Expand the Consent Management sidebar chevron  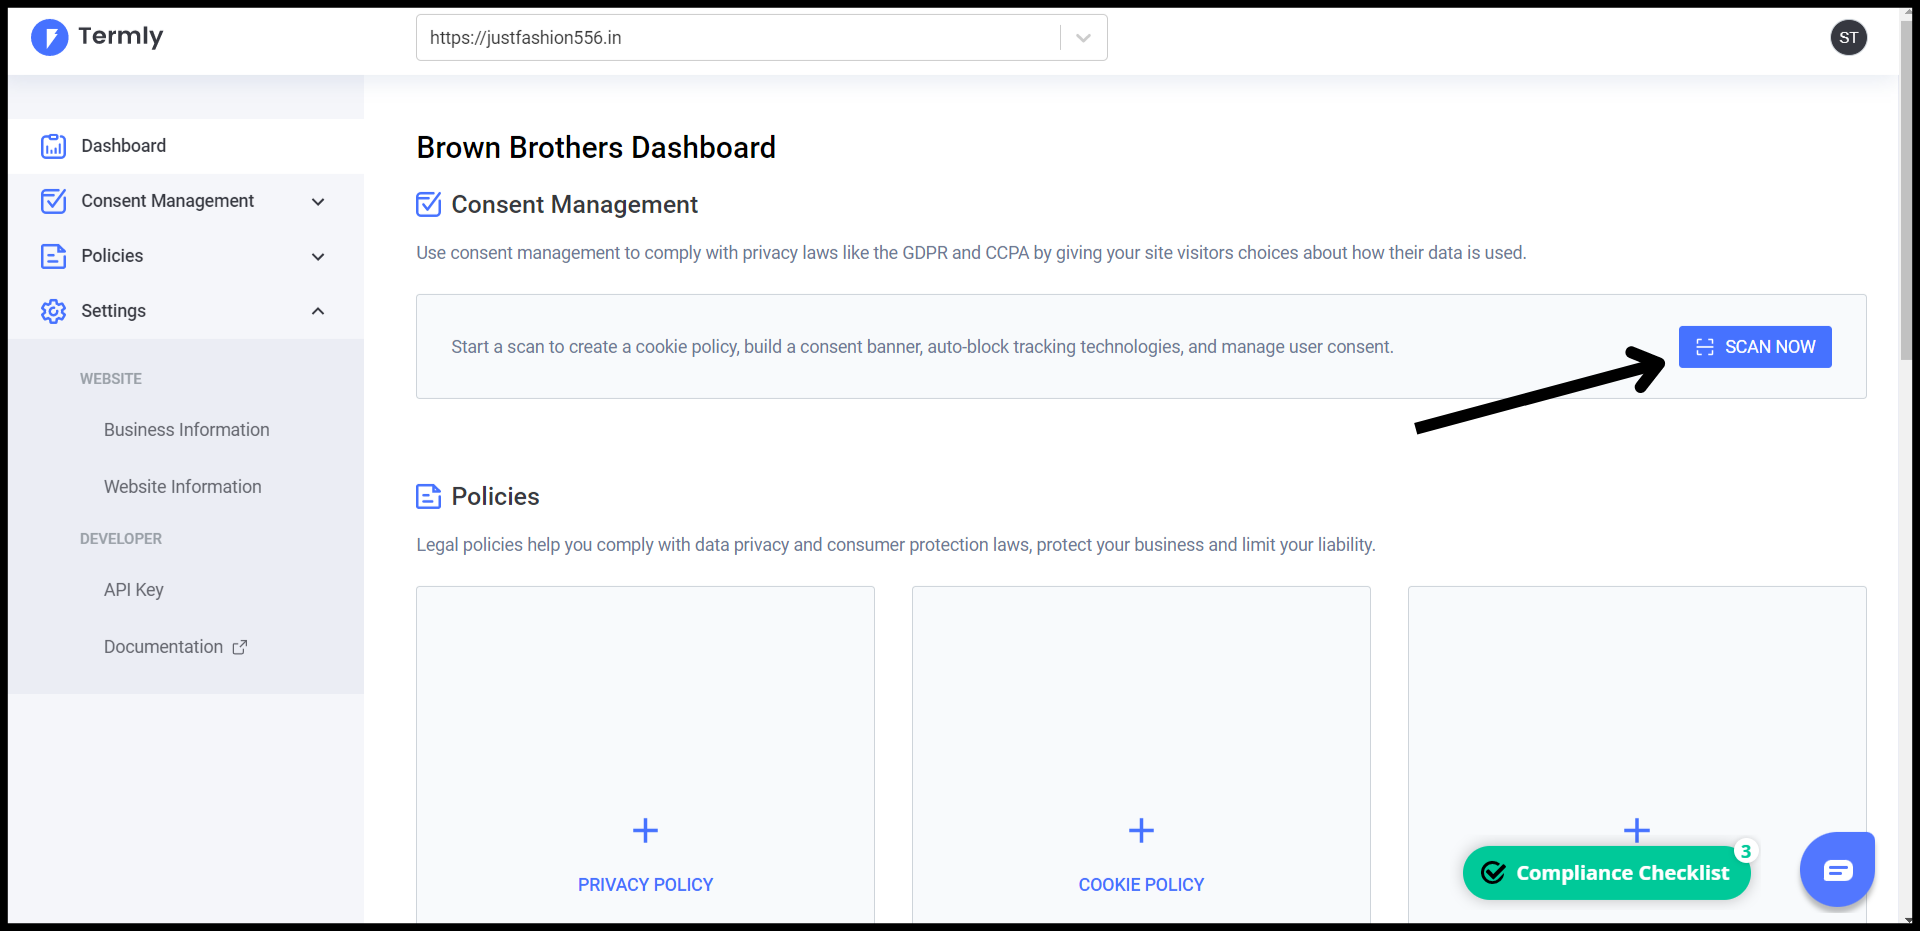[318, 201]
